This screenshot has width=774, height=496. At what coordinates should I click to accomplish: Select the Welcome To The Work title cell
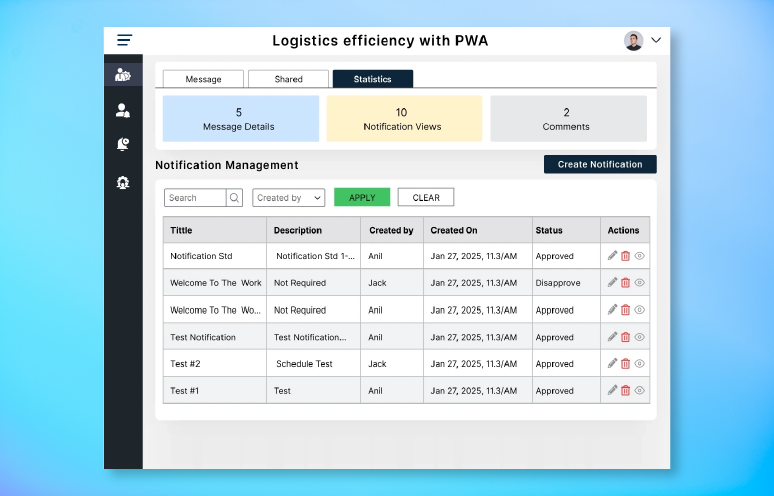pyautogui.click(x=215, y=283)
